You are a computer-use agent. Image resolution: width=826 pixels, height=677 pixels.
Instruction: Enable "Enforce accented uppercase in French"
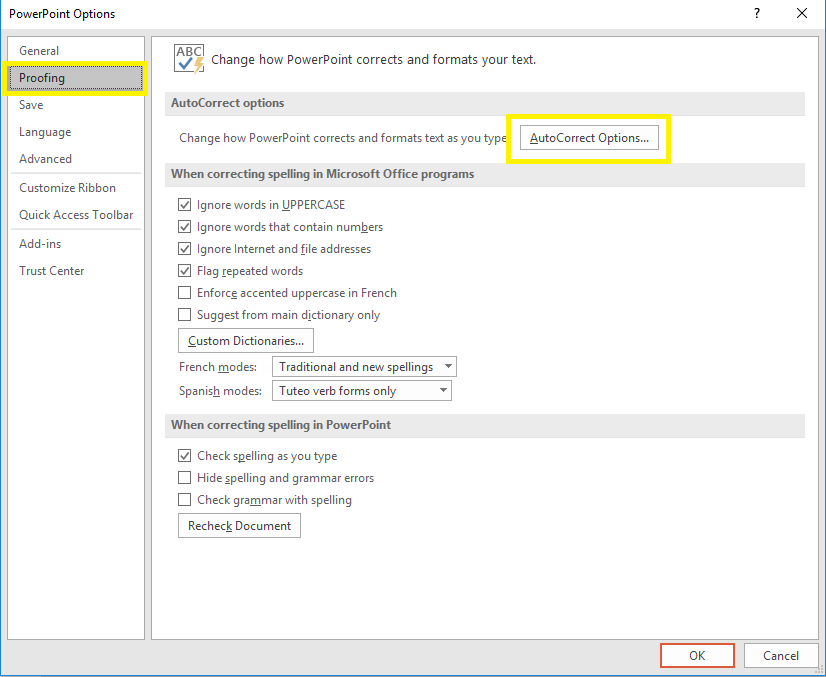[185, 292]
